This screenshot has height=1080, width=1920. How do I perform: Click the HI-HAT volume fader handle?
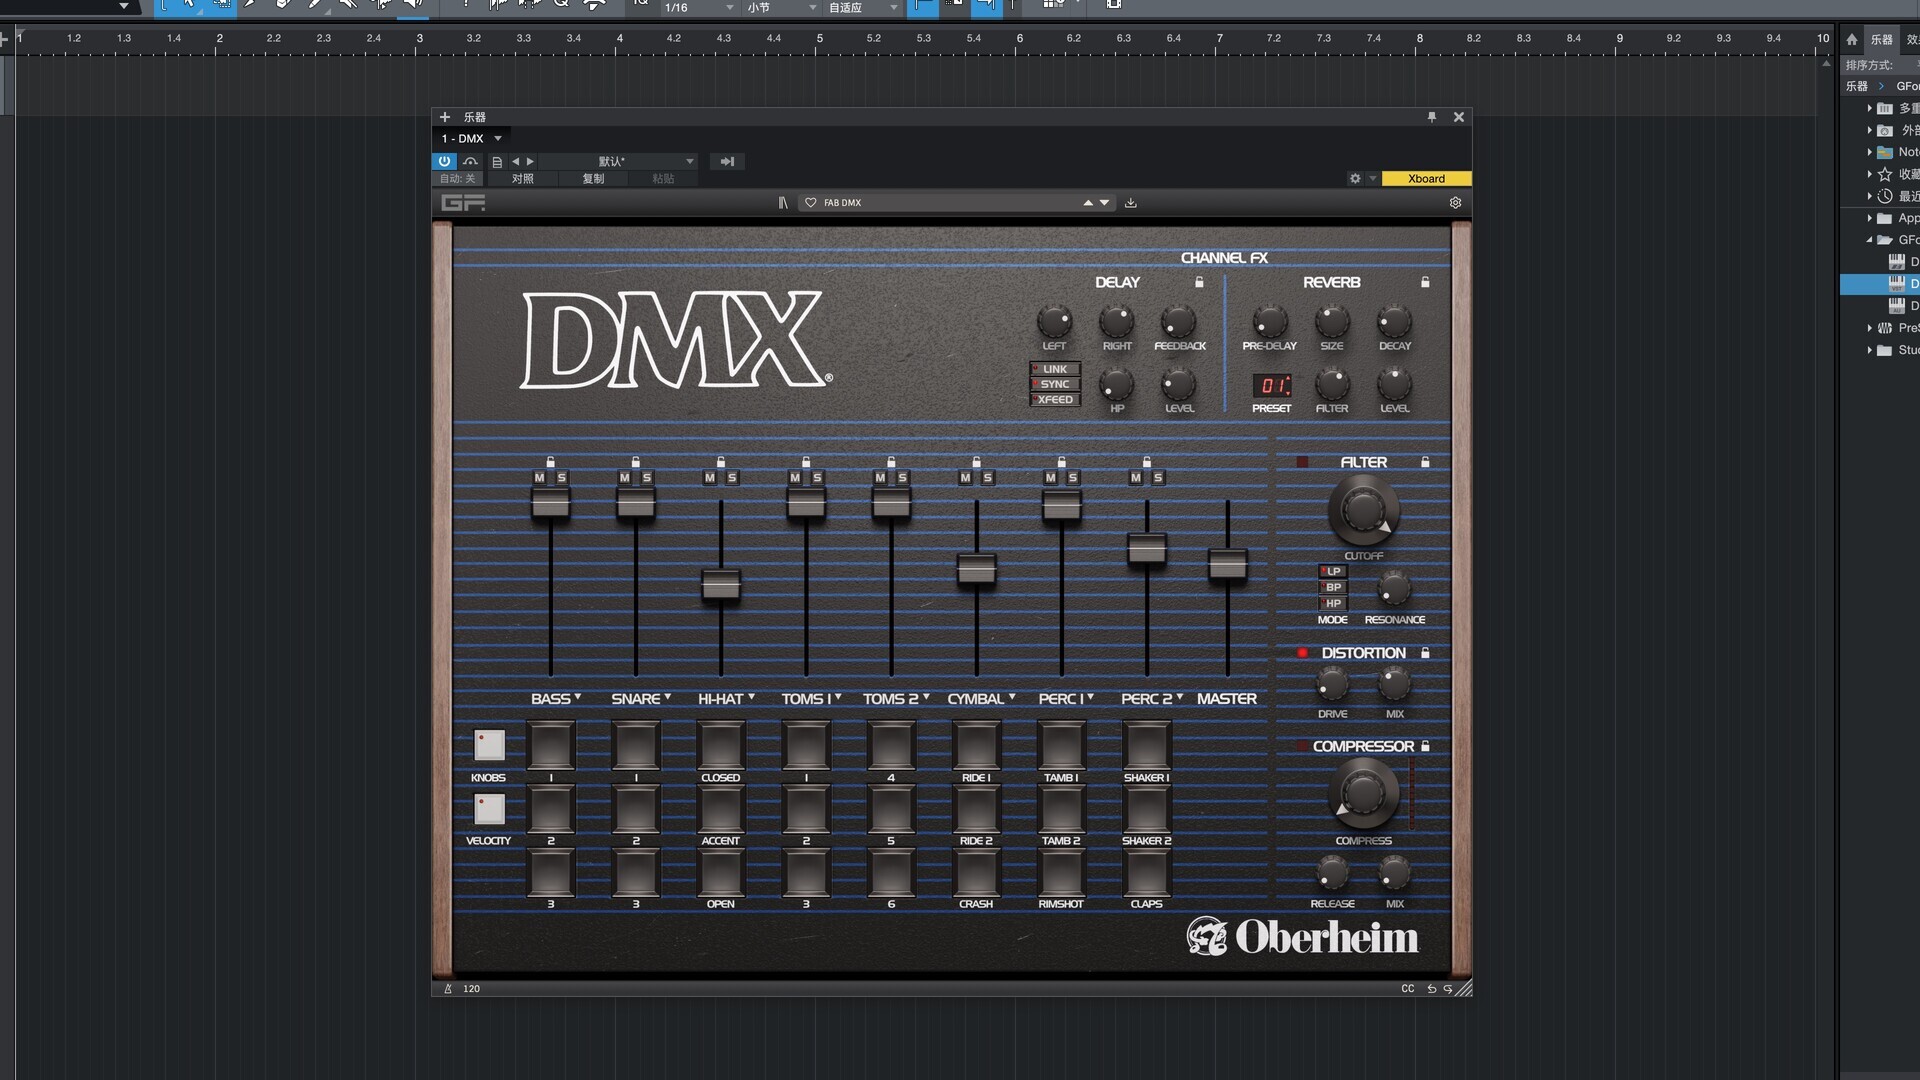[720, 585]
